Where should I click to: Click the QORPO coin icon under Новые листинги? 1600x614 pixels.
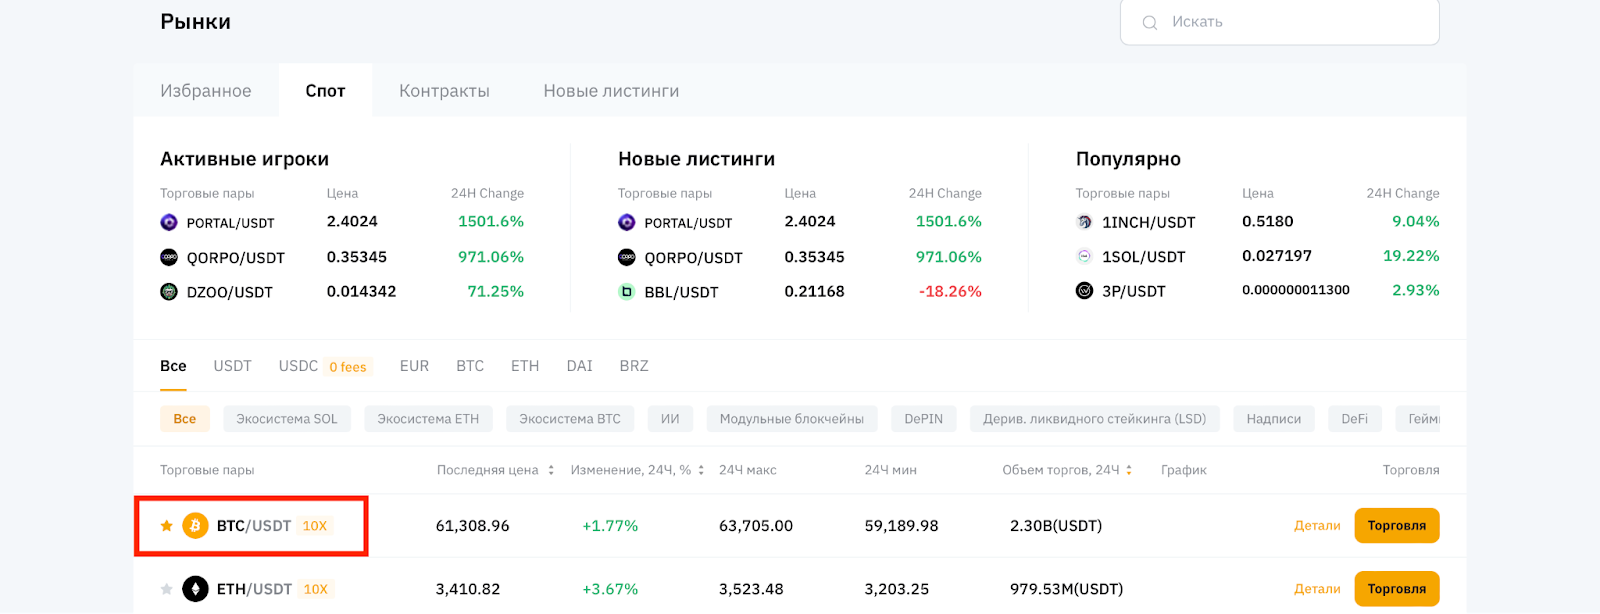[627, 257]
